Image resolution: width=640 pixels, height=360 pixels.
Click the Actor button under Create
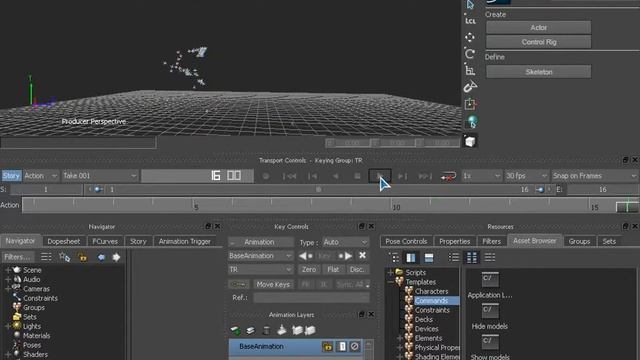(538, 27)
